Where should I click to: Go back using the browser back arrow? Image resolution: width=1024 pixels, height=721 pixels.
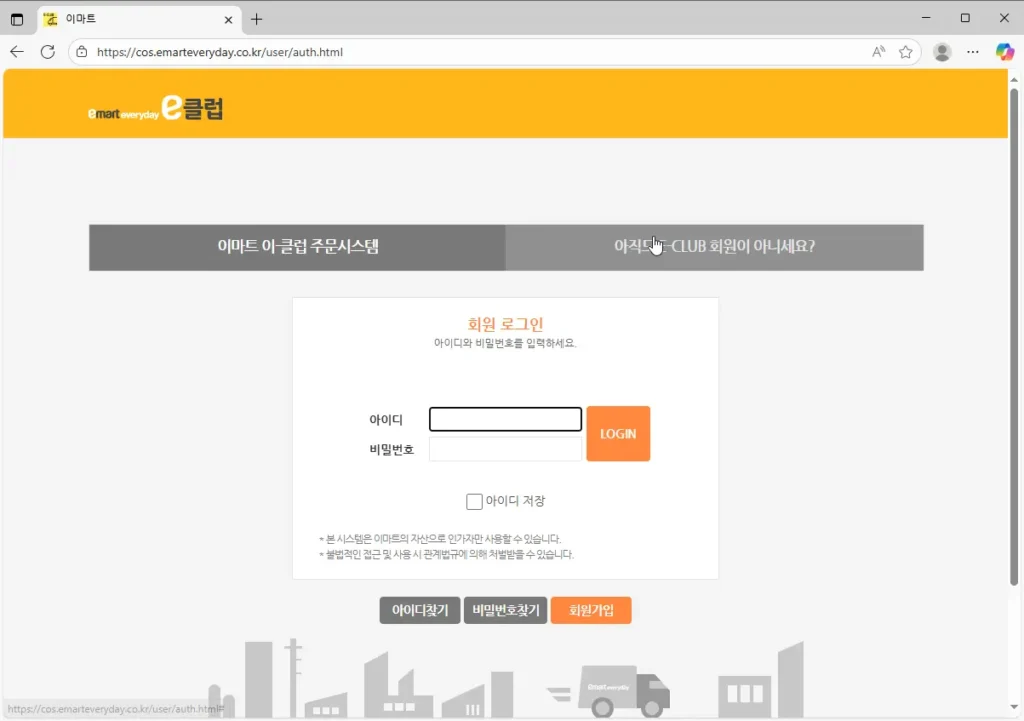point(16,52)
